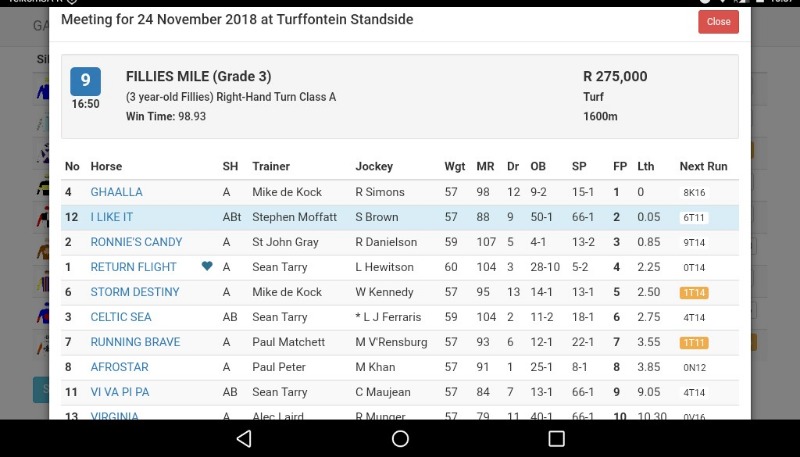This screenshot has width=800, height=457.
Task: Open I LIKE IT horse link
Action: click(x=111, y=217)
